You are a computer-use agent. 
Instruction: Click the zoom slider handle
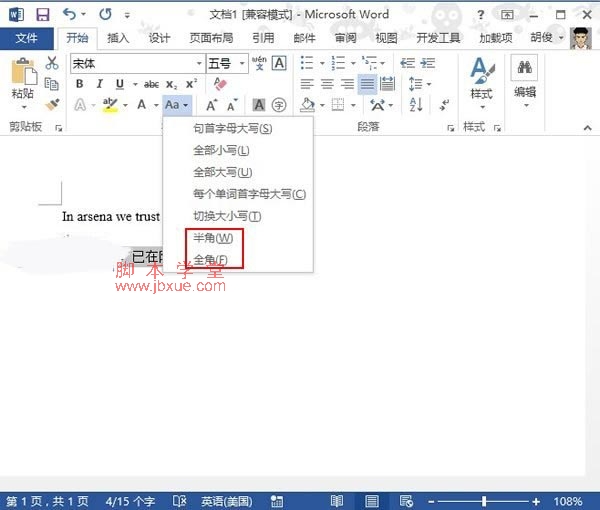[x=484, y=501]
